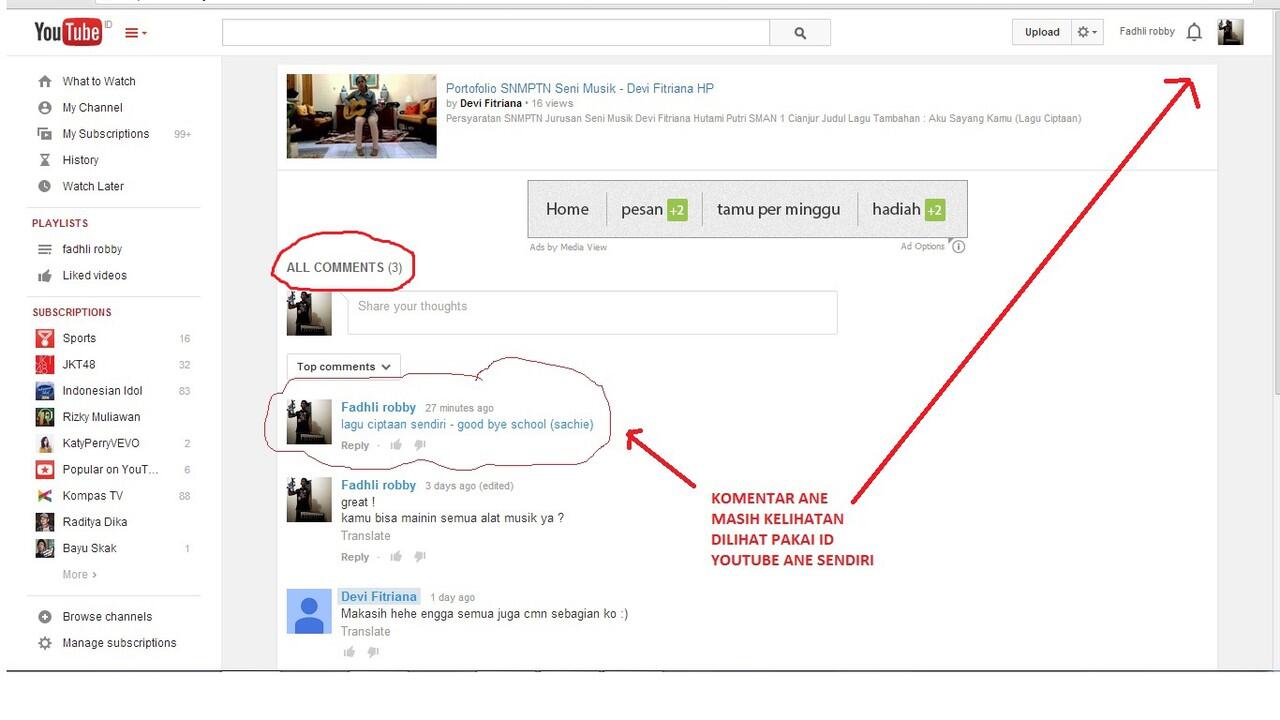Open the Devi Fitriana uploader link under title
Screen dimensions: 1280x720
491,103
